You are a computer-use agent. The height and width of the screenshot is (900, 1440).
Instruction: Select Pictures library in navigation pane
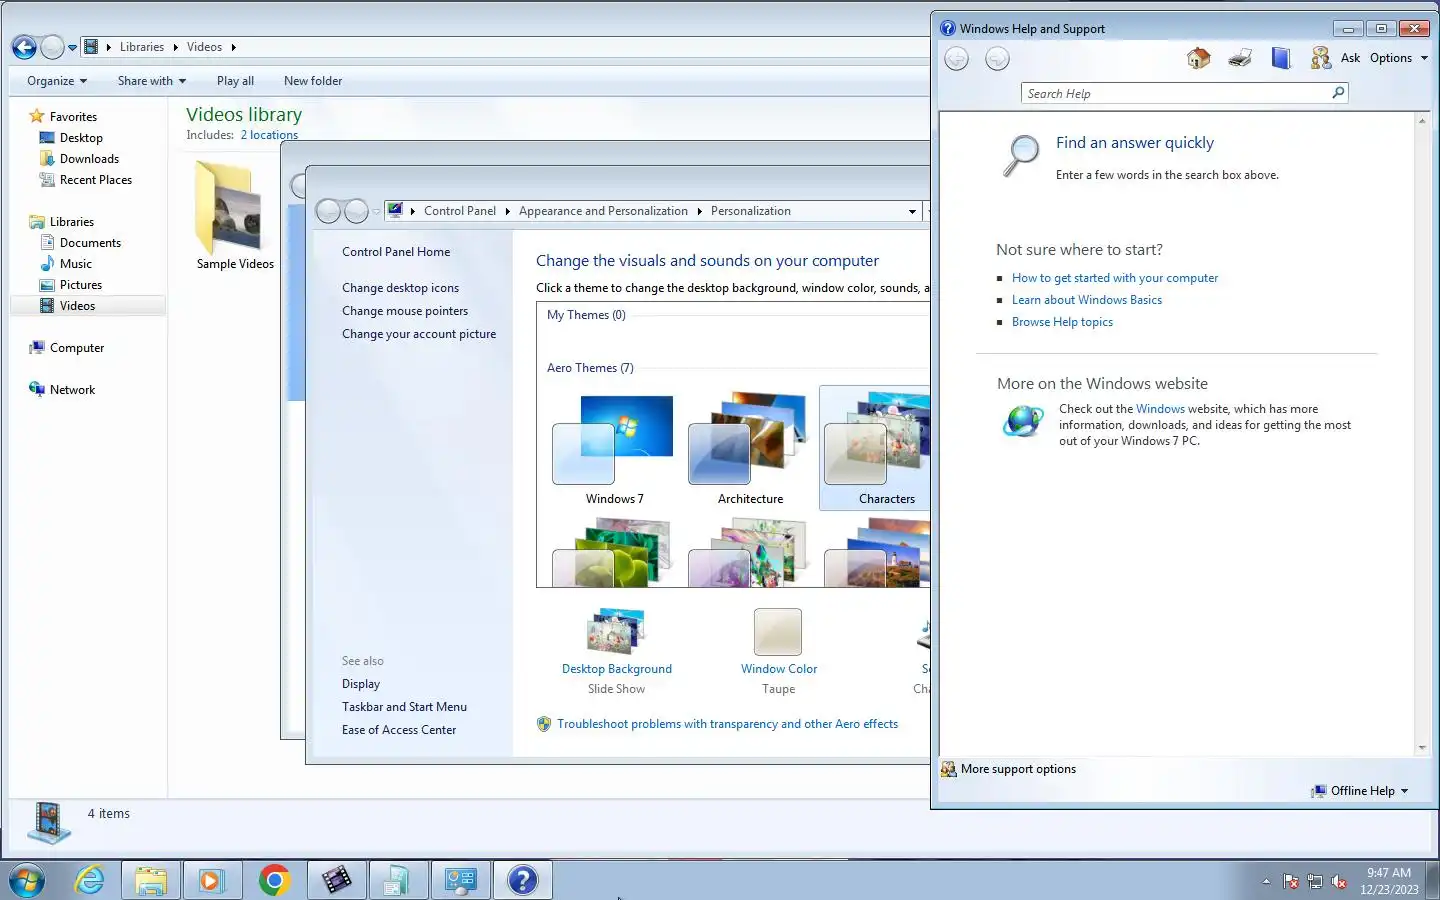[80, 285]
